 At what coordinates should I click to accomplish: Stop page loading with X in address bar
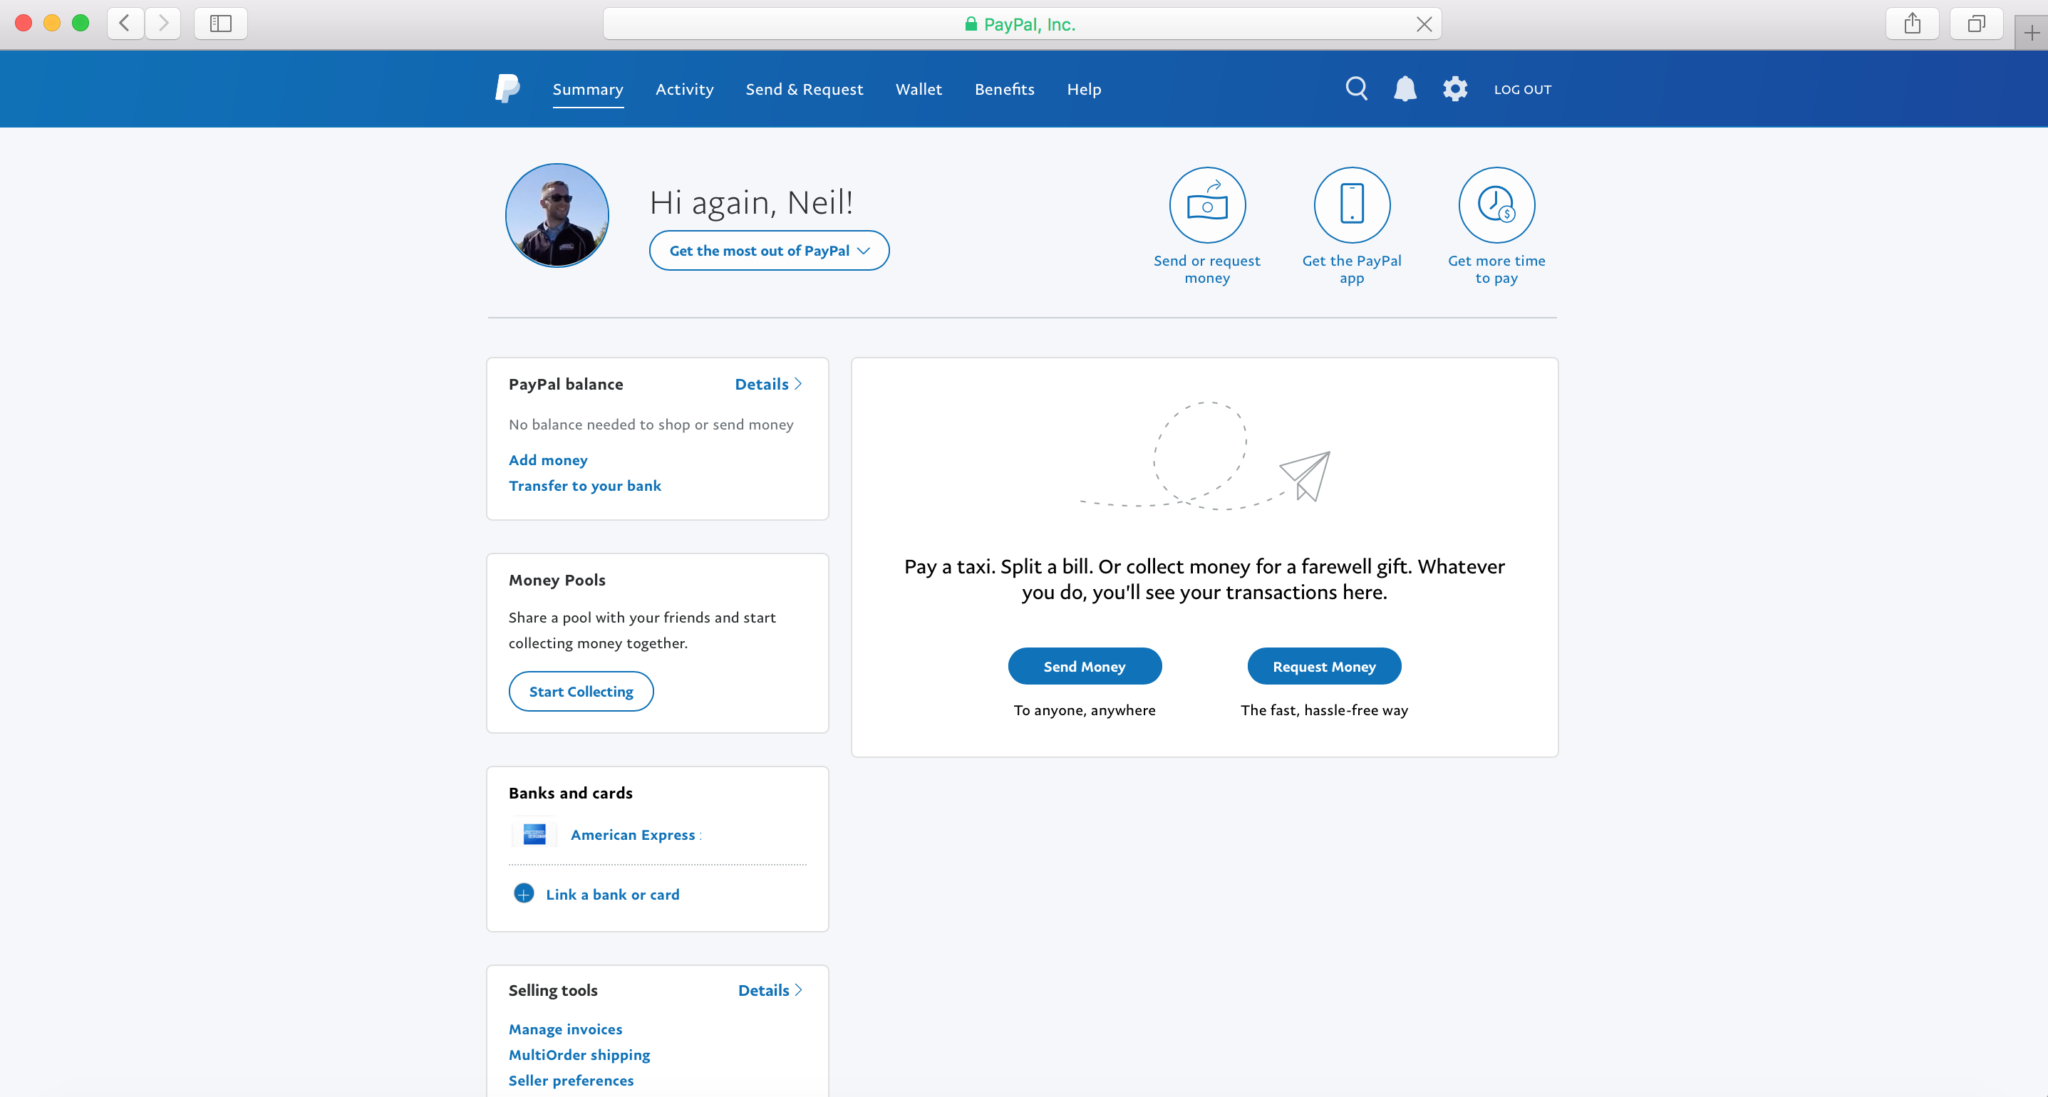click(x=1424, y=24)
